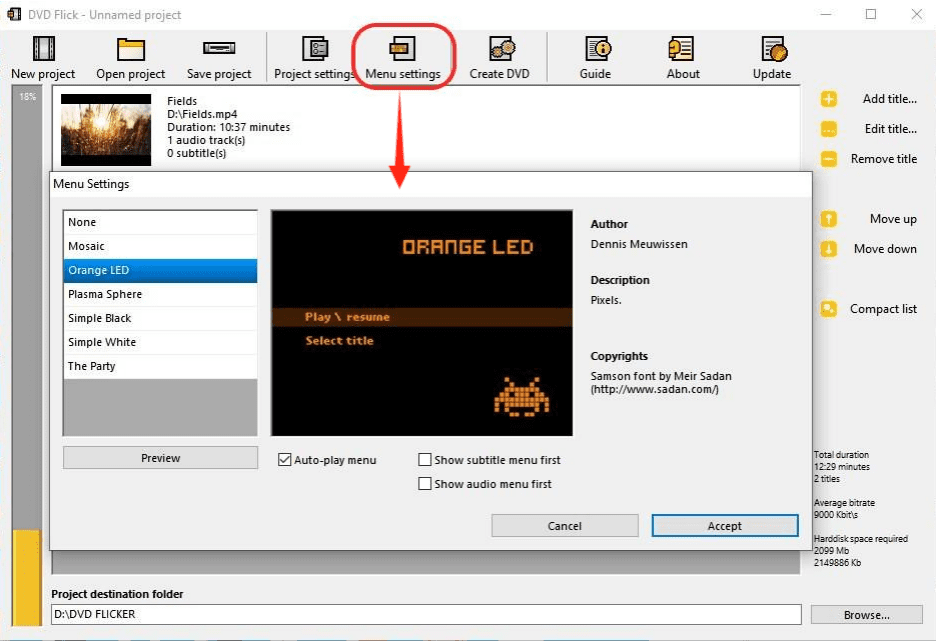The width and height of the screenshot is (936, 642).
Task: Click the Menu settings toolbar icon
Action: tap(403, 50)
